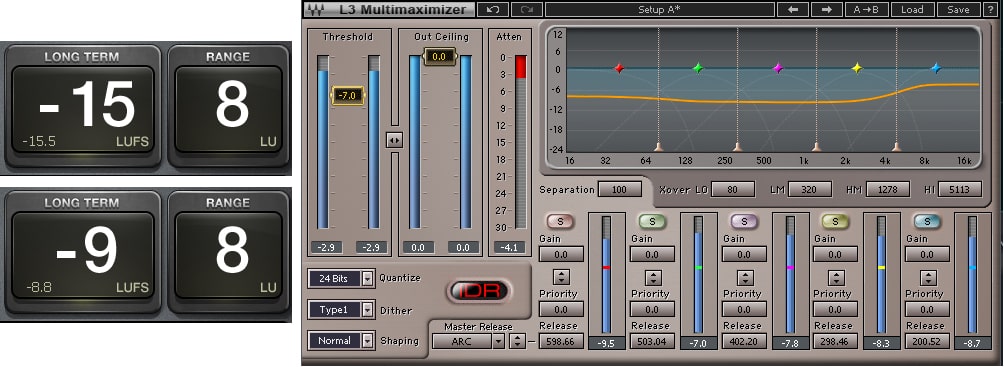Click the yellow band gain/priority stepper
Screen dimensions: 1004x367
[836, 277]
